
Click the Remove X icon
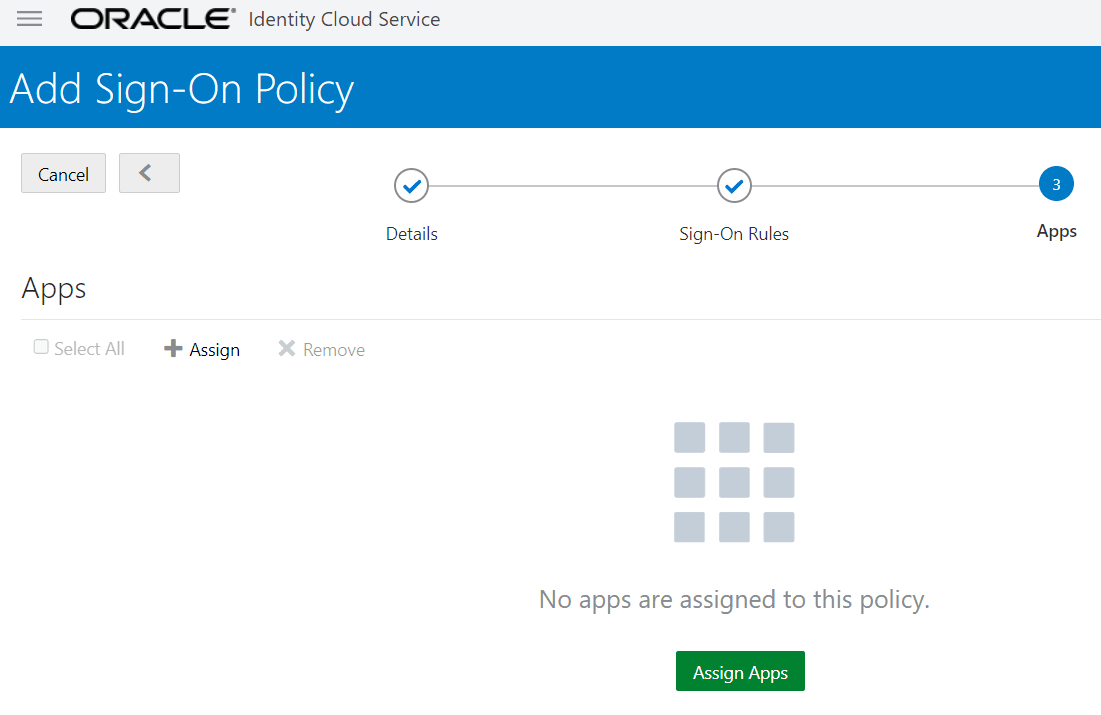(288, 348)
